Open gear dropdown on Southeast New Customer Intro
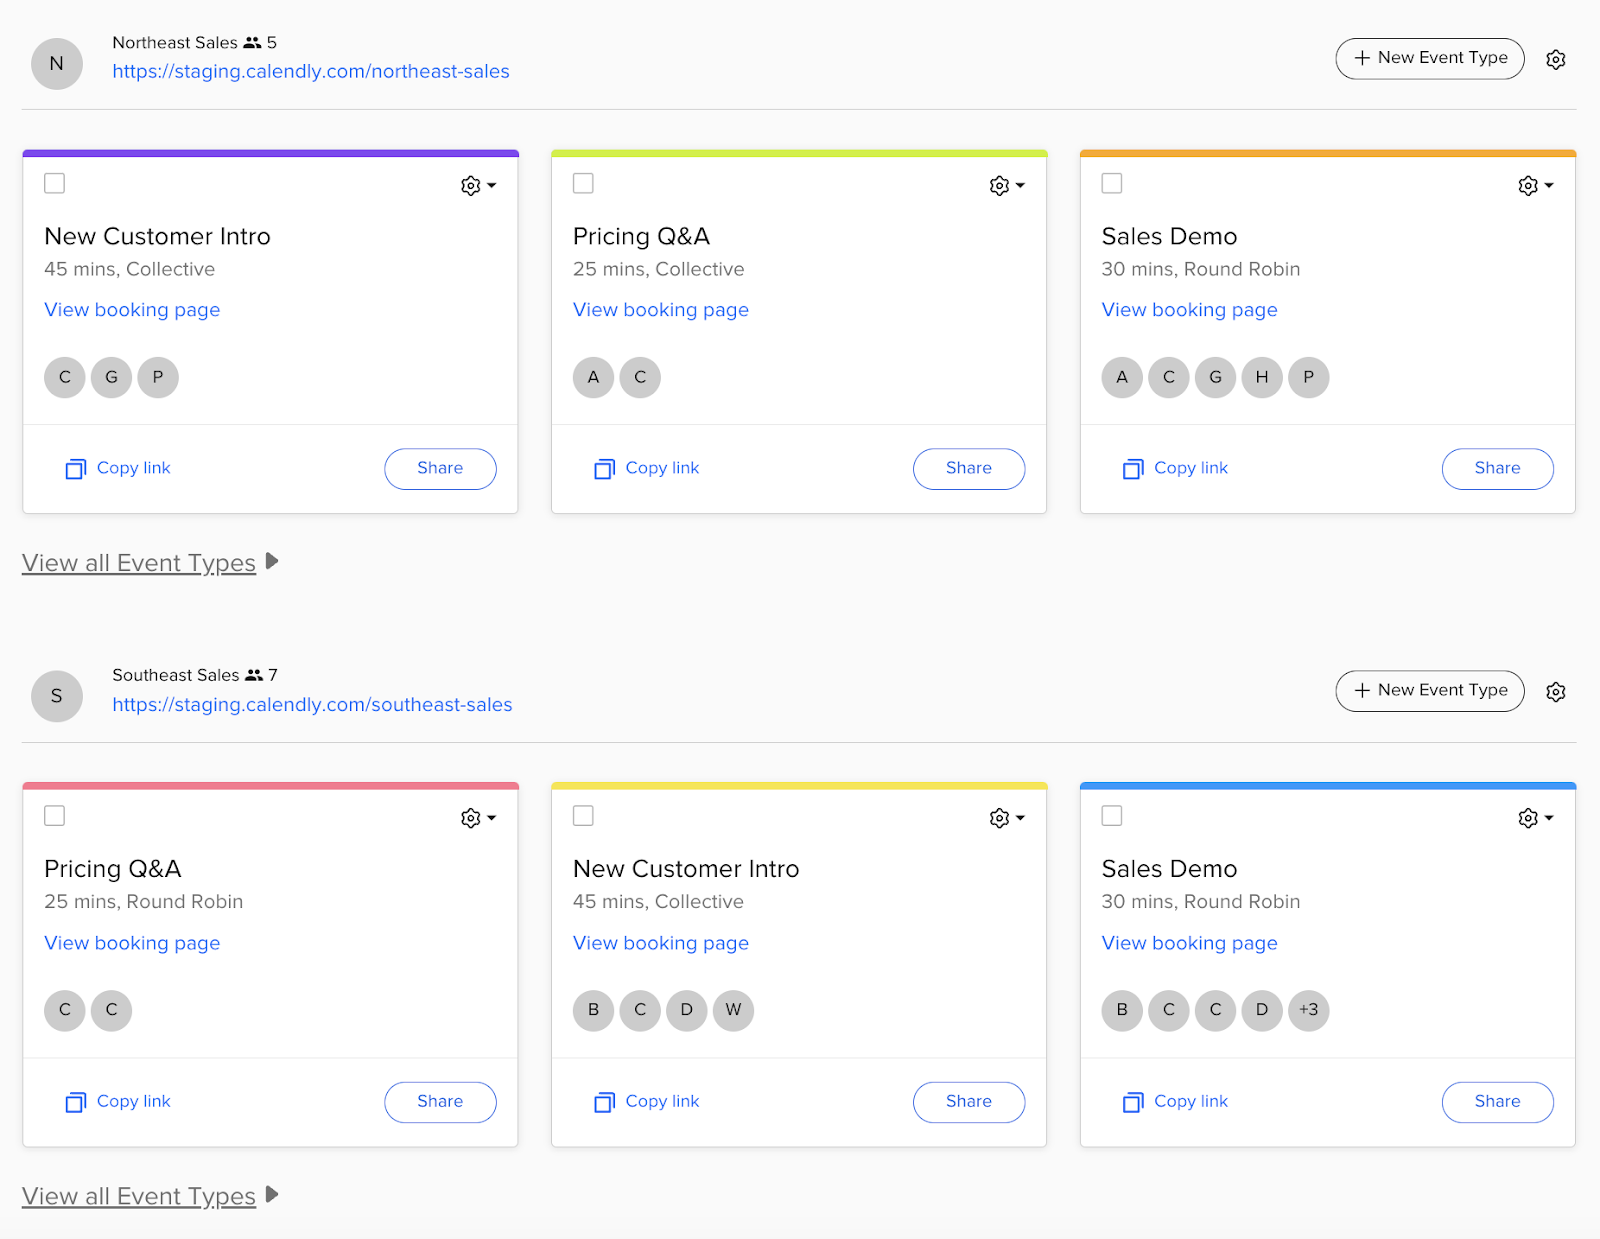1600x1239 pixels. click(1007, 819)
